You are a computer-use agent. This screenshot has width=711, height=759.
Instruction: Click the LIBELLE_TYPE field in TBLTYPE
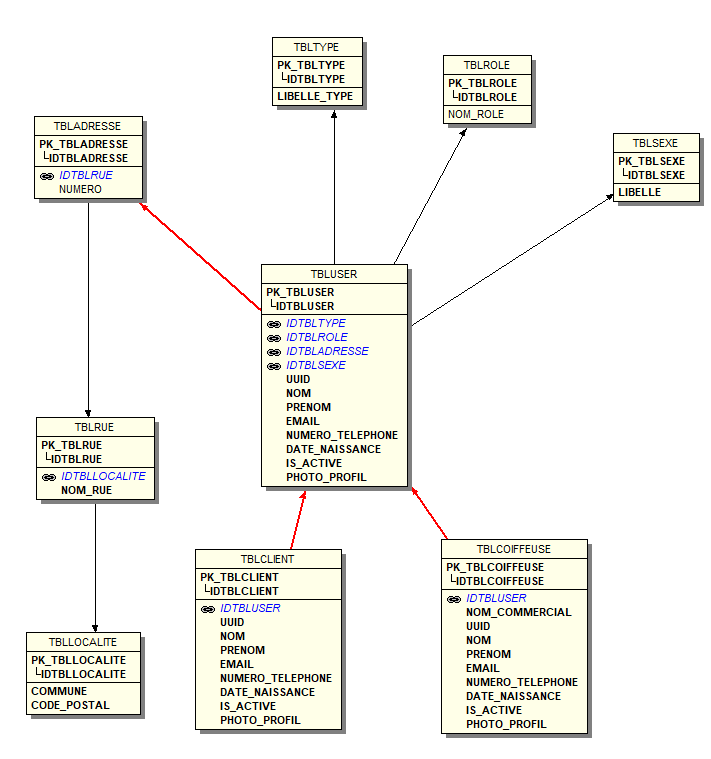click(314, 96)
